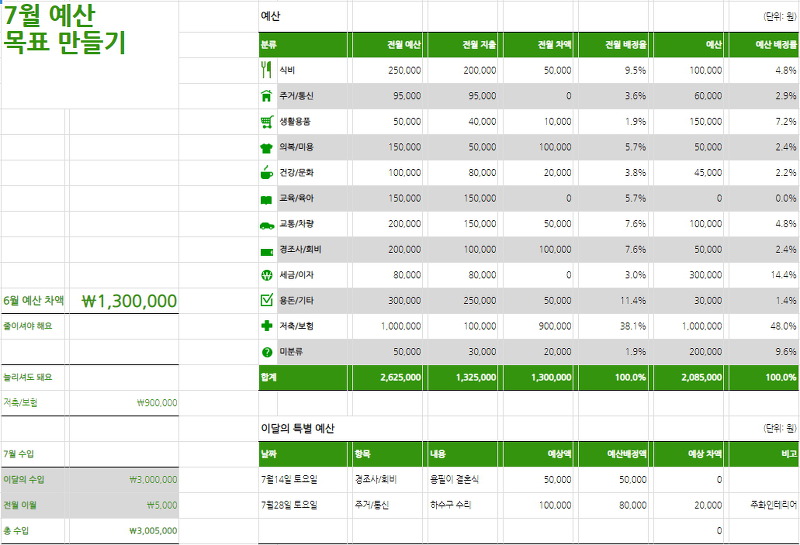
Task: Click the 교육/육아 category cell
Action: (x=313, y=198)
